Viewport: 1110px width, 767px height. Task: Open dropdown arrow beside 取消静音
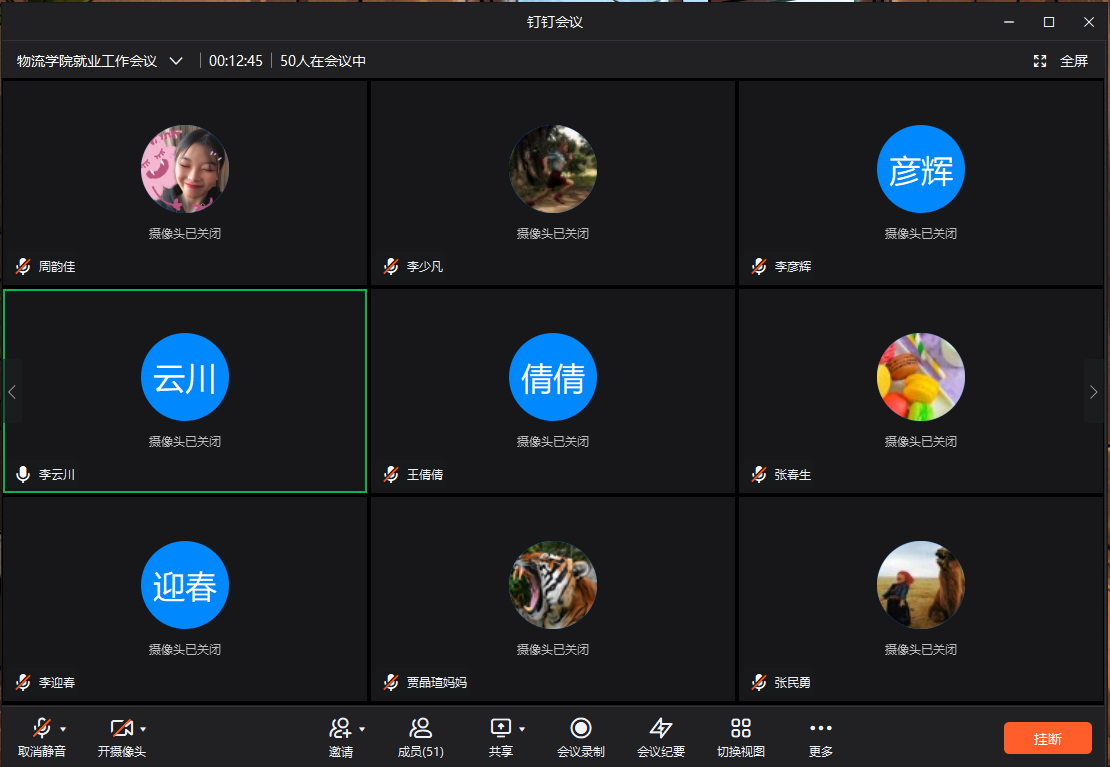click(x=64, y=729)
